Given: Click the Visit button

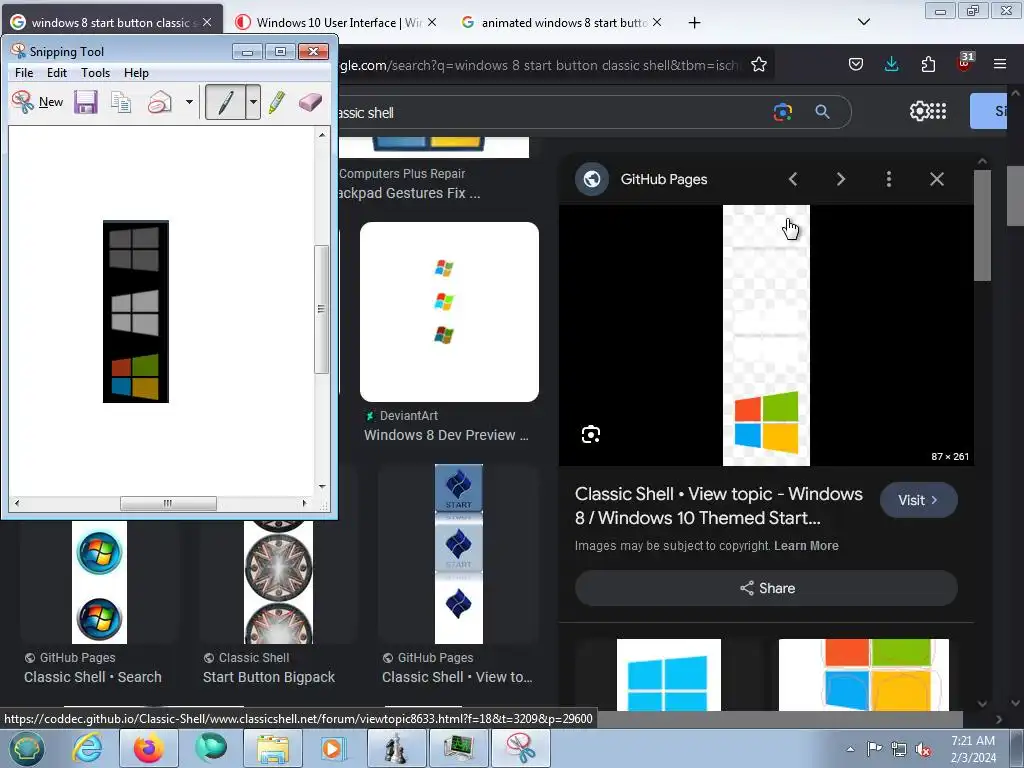Looking at the screenshot, I should (x=918, y=500).
